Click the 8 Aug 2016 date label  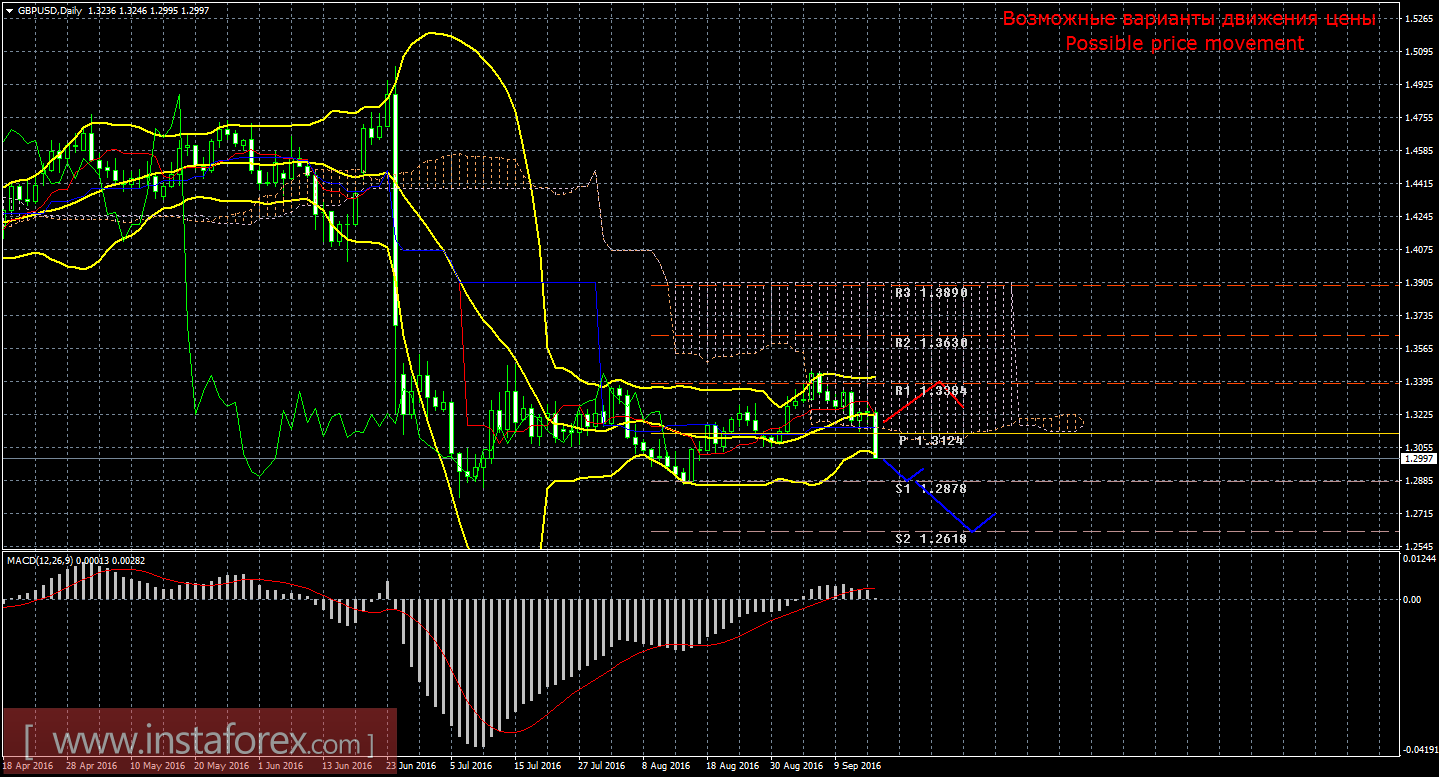(x=666, y=766)
